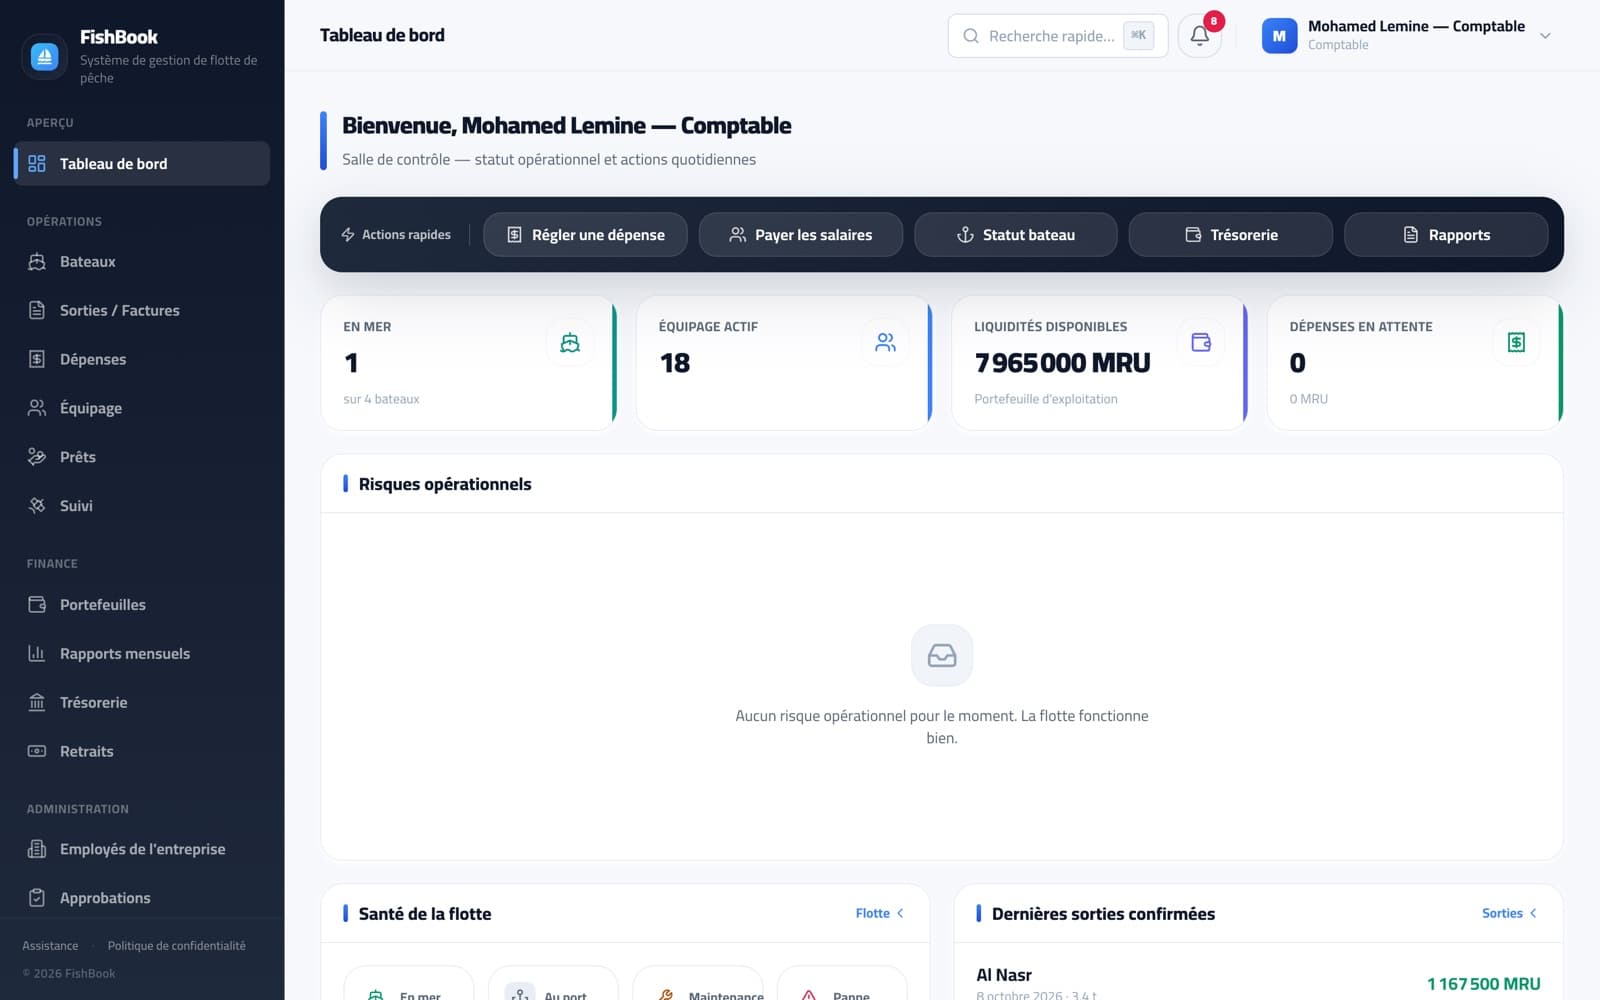
Task: Open the Assistance footer link
Action: (x=50, y=946)
